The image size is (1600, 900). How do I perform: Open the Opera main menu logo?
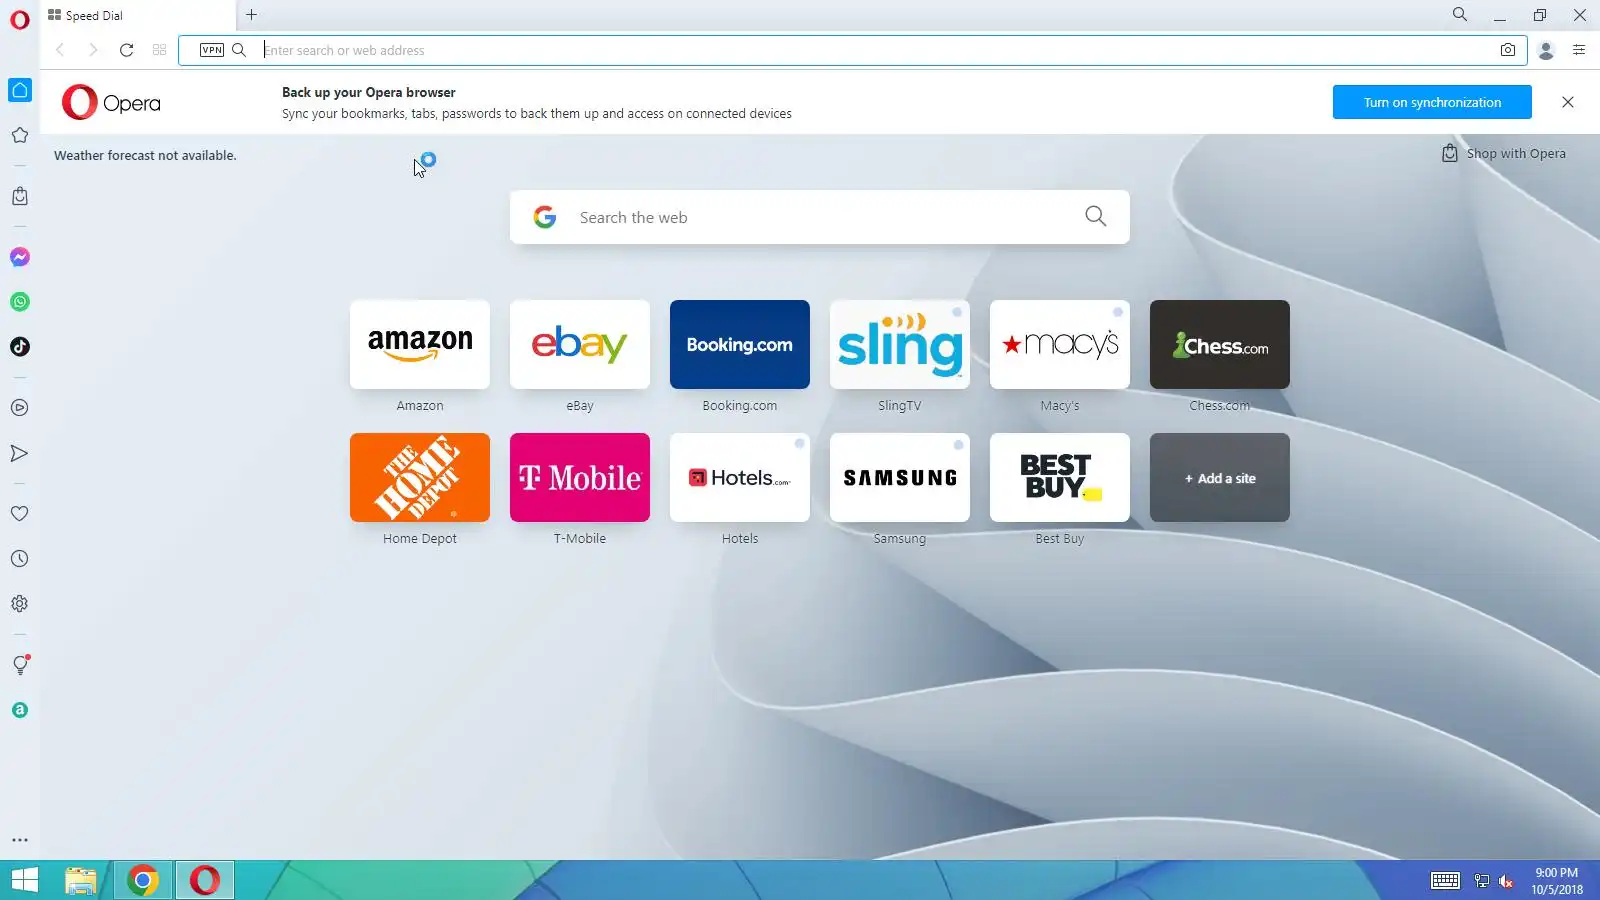tap(20, 19)
